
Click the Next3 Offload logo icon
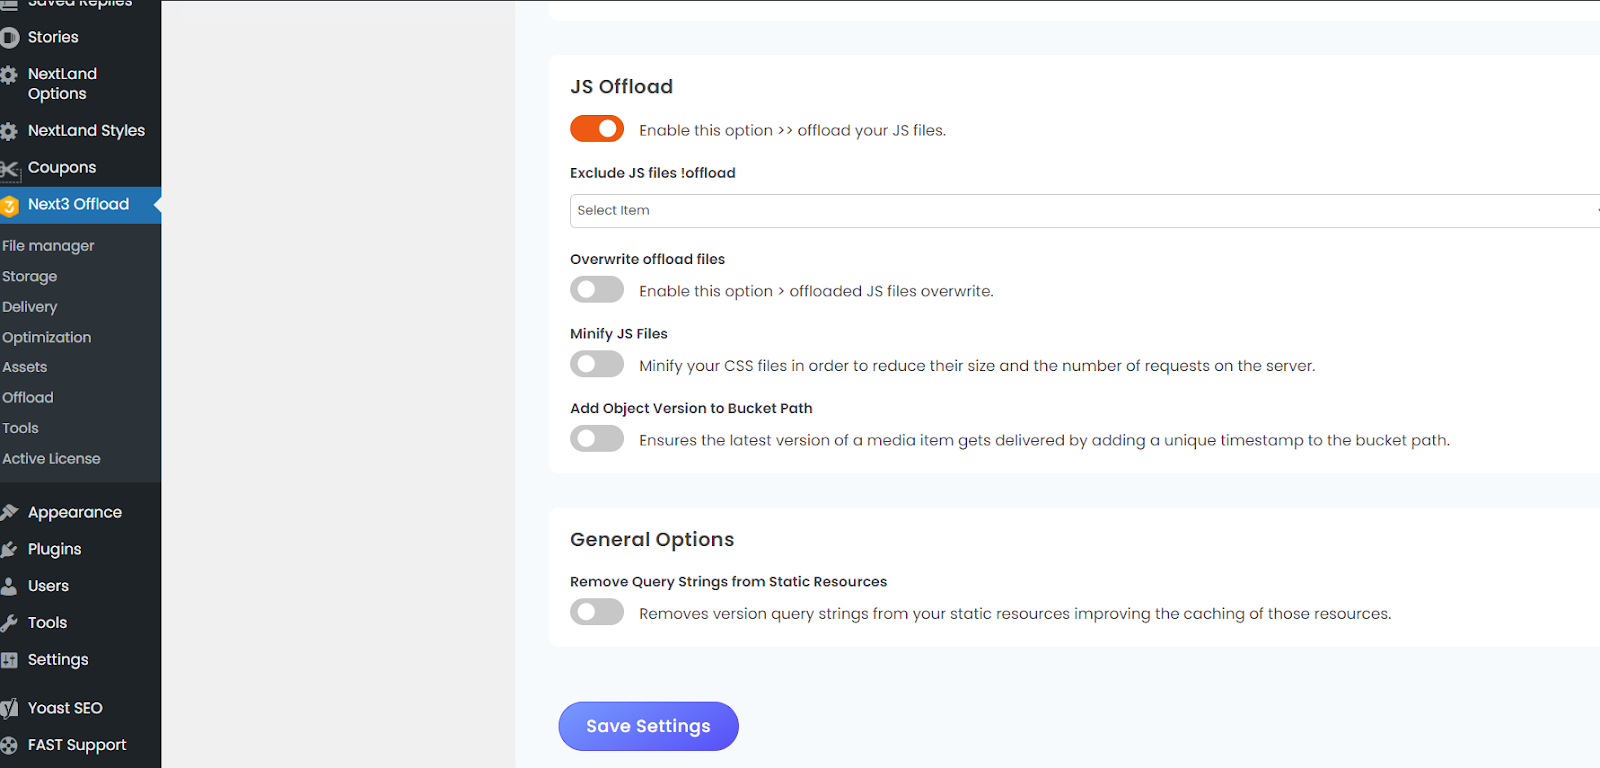click(10, 206)
